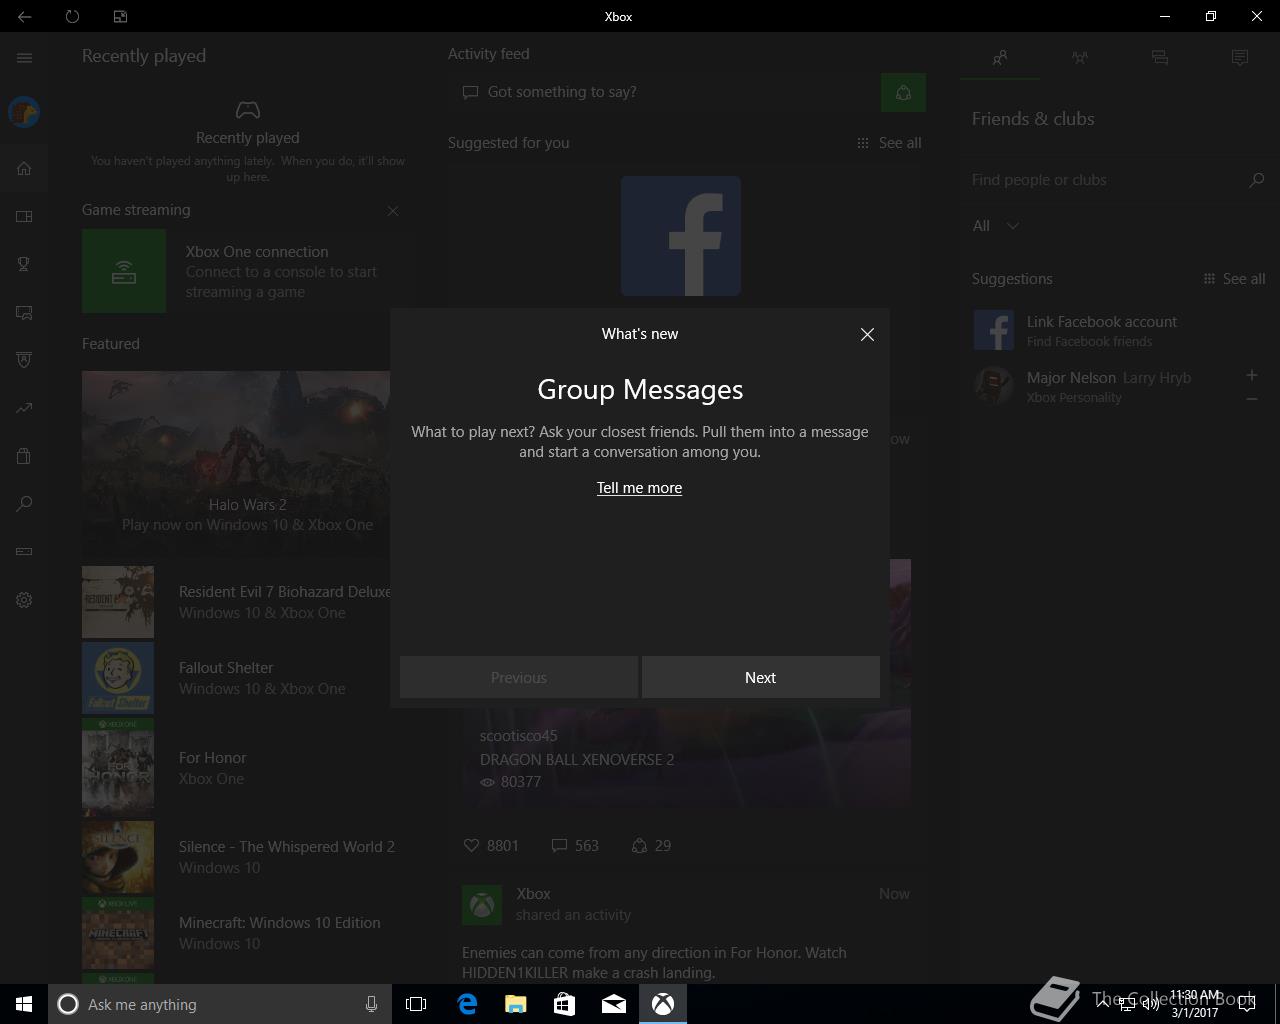This screenshot has width=1280, height=1024.
Task: Open the hamburger navigation menu
Action: [24, 58]
